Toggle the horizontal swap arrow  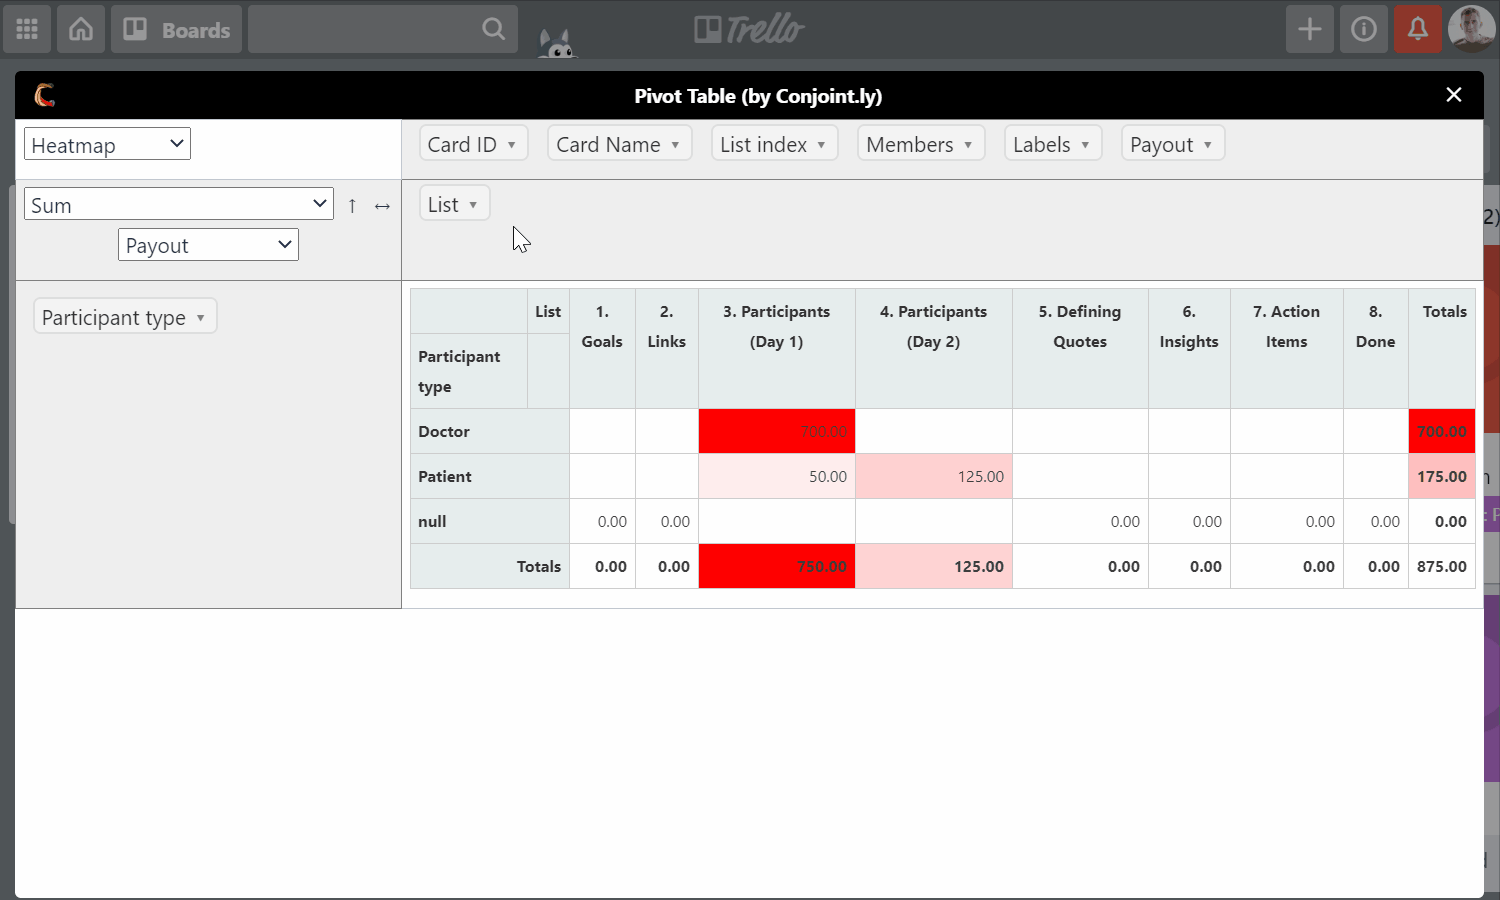(382, 205)
